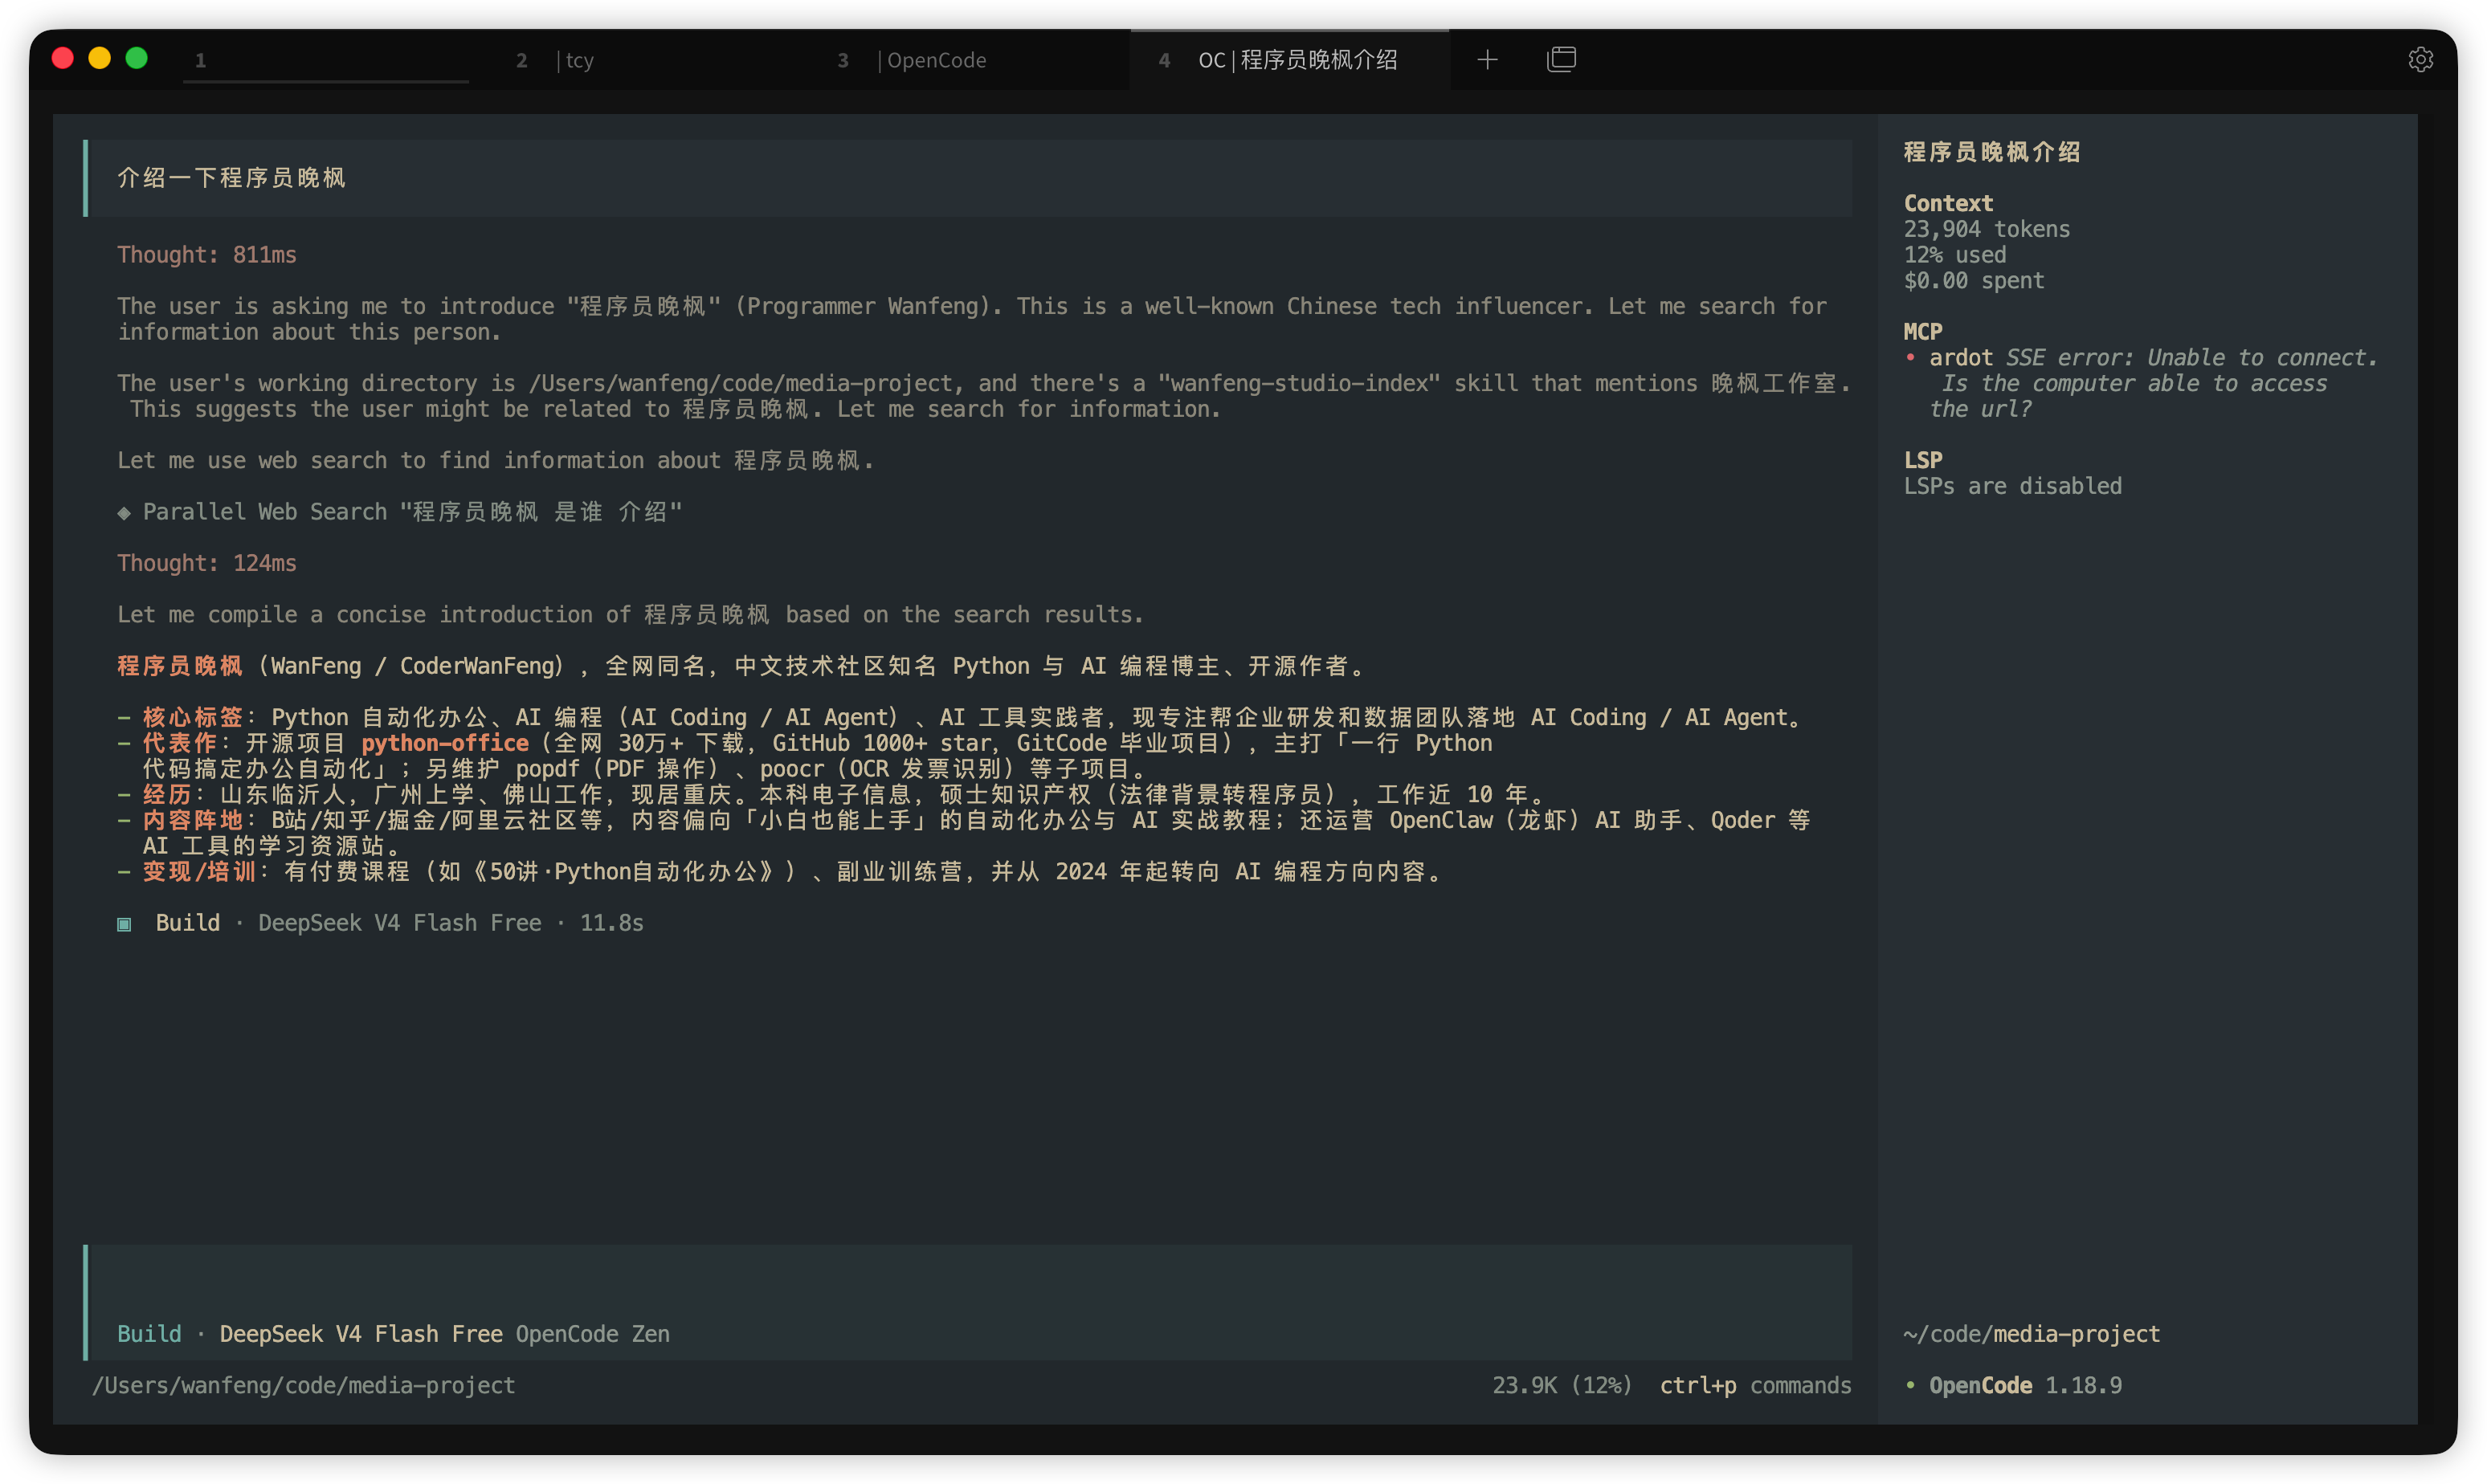Click the 内容阵地 bullet label
The width and height of the screenshot is (2487, 1484).
pyautogui.click(x=193, y=820)
